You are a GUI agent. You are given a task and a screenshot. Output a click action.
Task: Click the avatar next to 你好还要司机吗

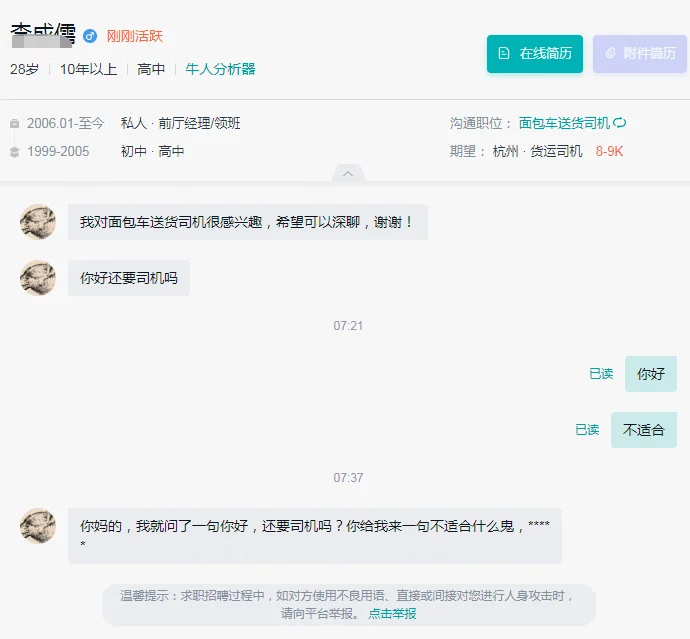38,278
